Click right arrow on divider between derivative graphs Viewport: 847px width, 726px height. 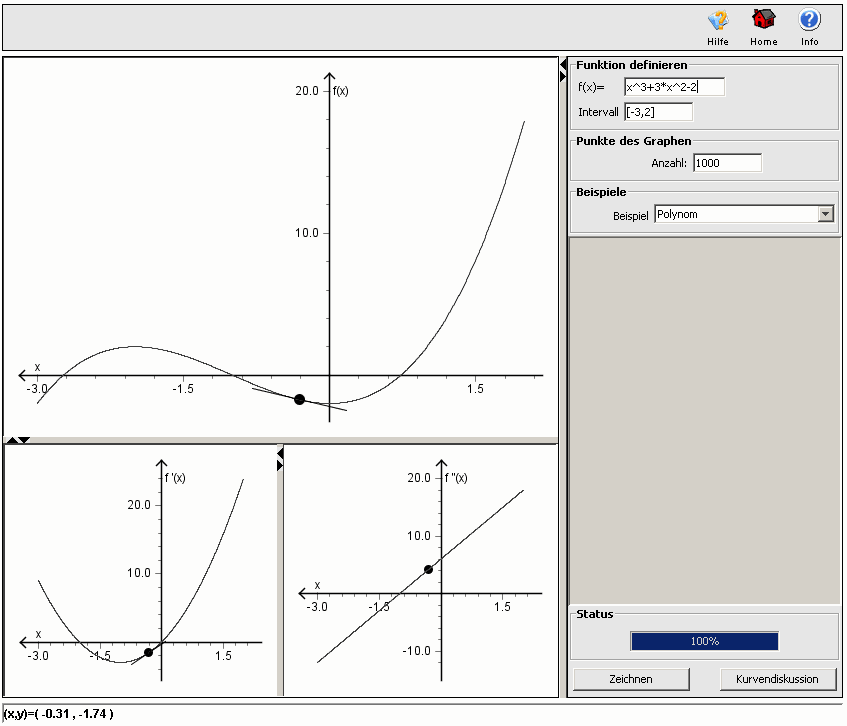click(280, 465)
